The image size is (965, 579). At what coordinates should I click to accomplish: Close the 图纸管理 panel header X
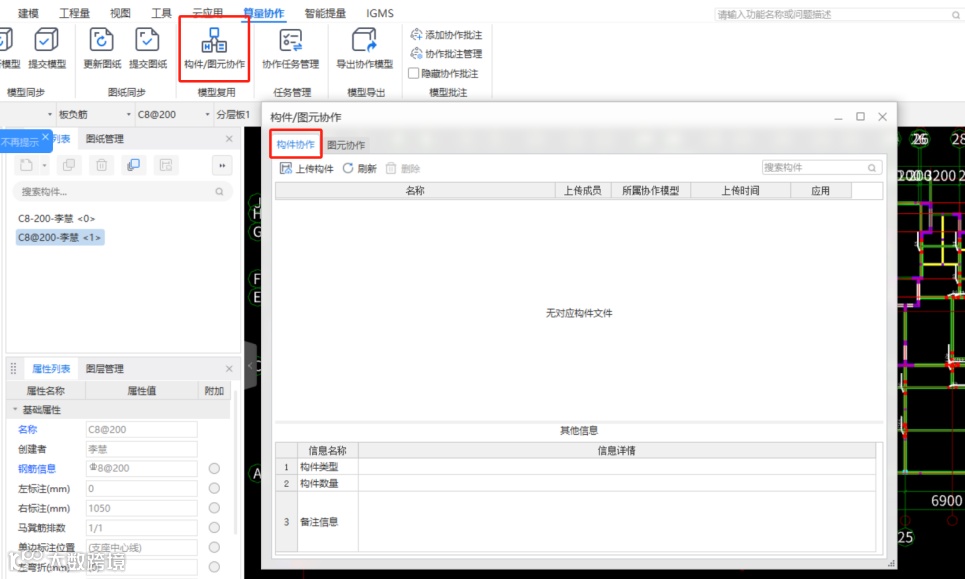[229, 139]
